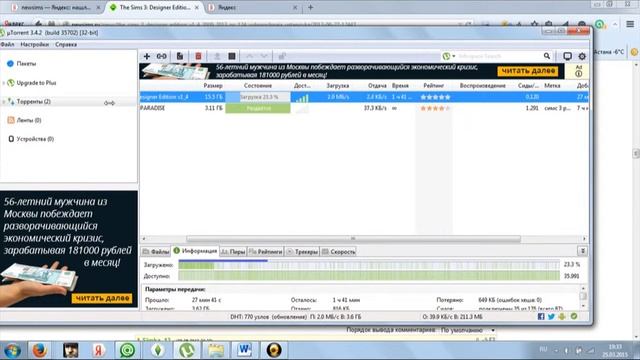This screenshot has width=640, height=360.
Task: Sort by Отдача column header
Action: click(377, 86)
